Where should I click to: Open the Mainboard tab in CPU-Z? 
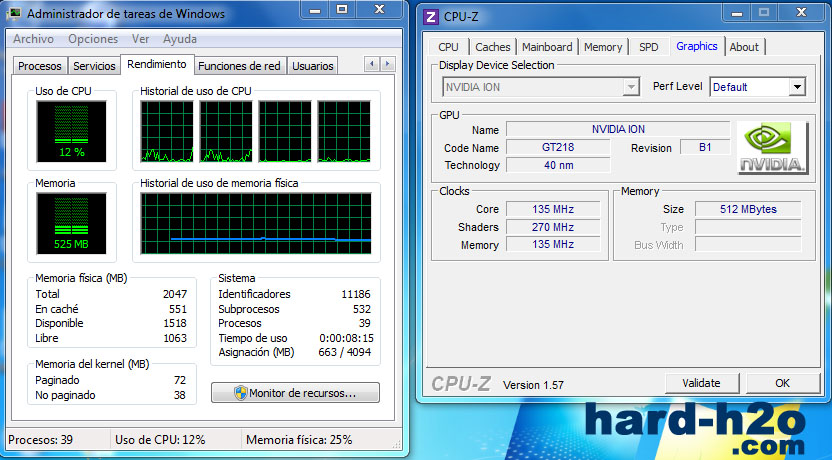click(x=548, y=47)
